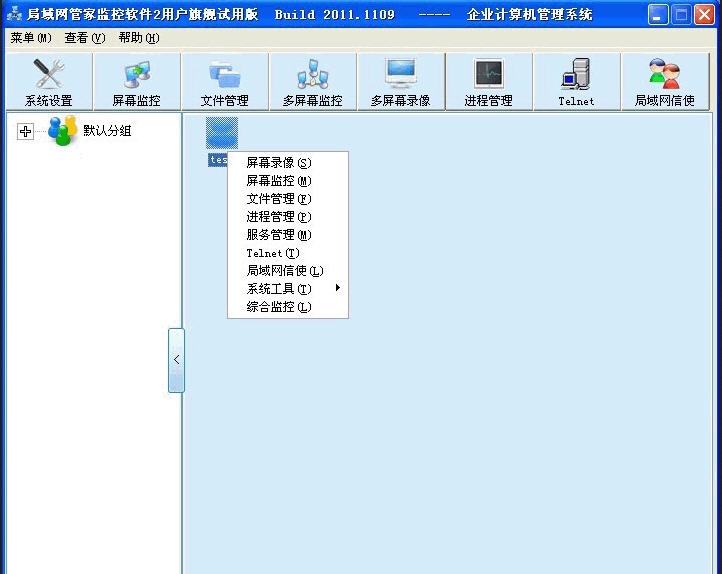Open 进程管理 process manager toolbar icon
The image size is (722, 574).
[x=489, y=81]
